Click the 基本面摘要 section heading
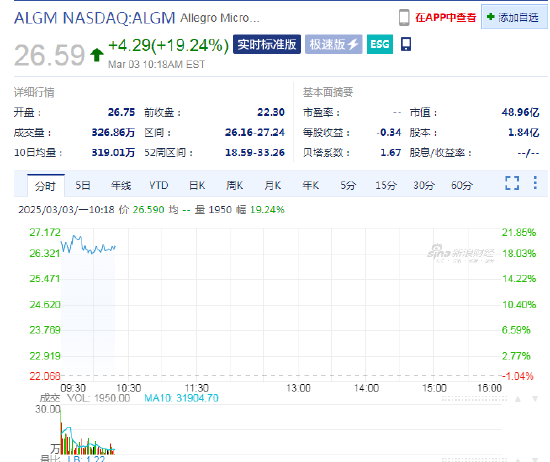550x462 pixels. pos(328,92)
